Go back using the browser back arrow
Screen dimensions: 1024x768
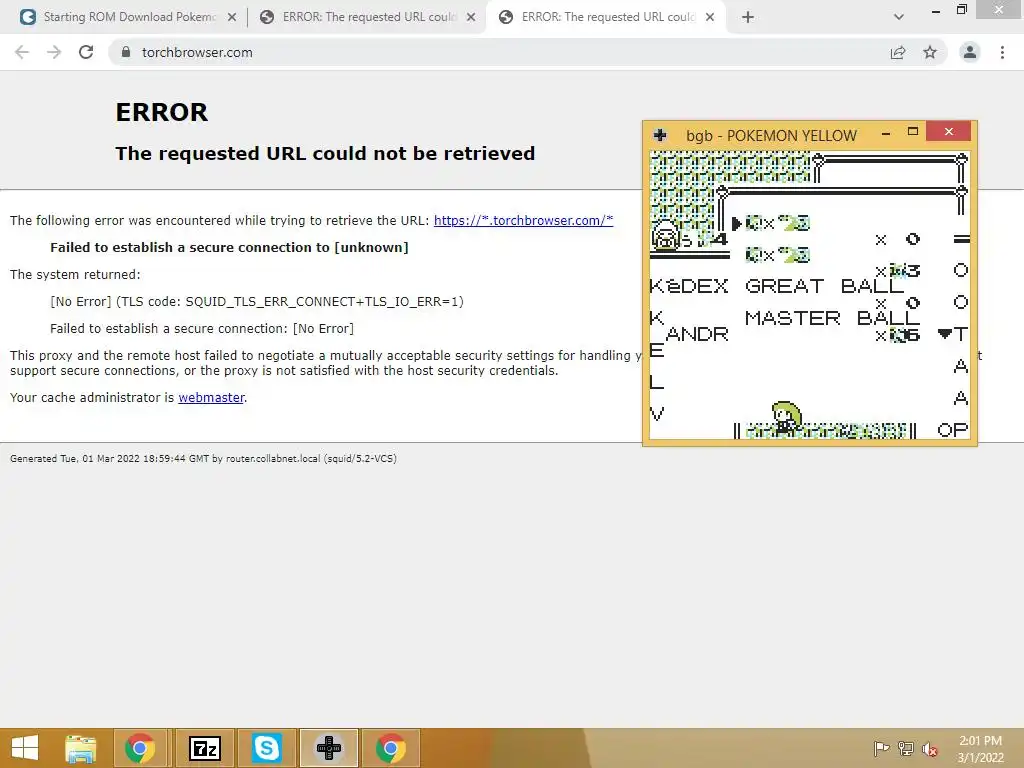22,52
